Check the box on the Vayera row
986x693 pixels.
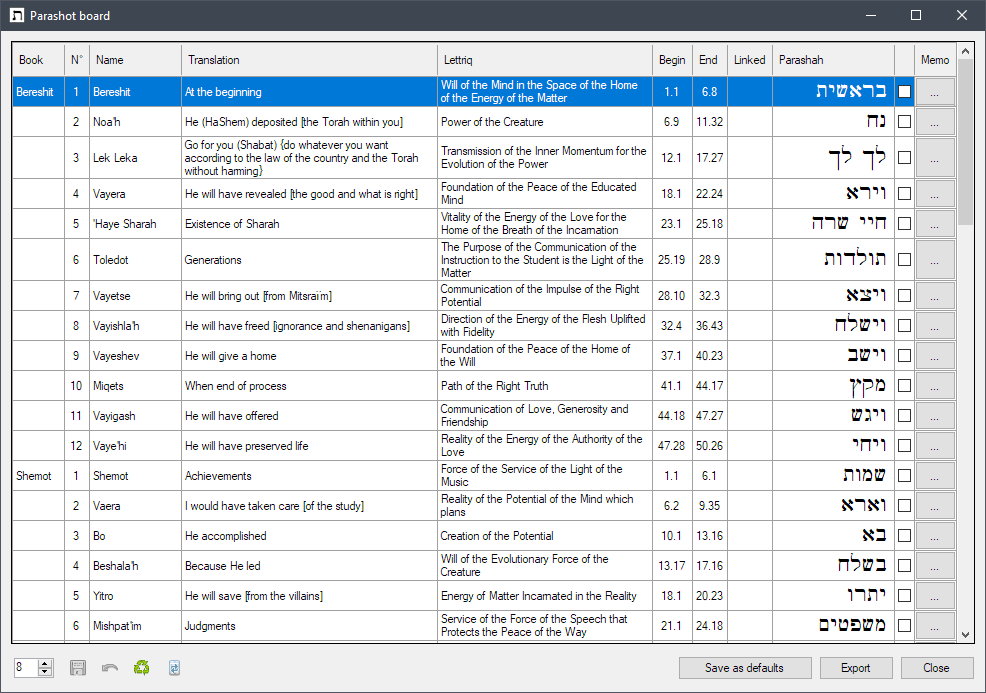[x=904, y=194]
